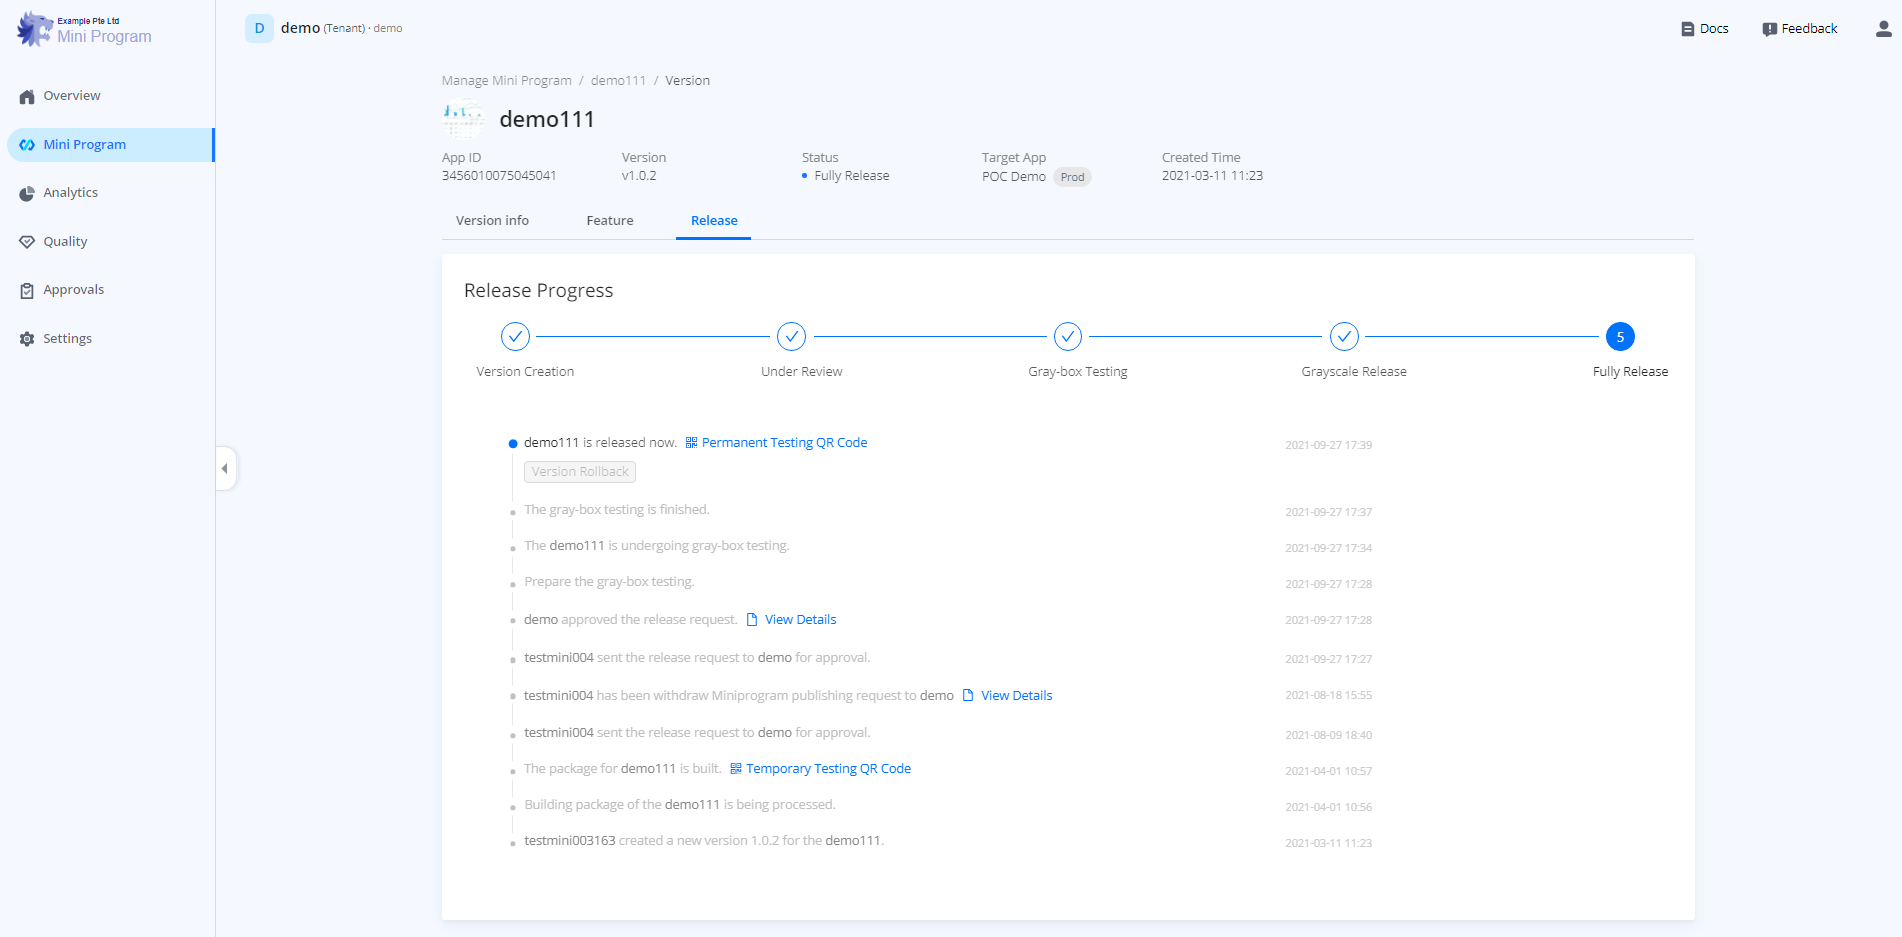Click the Overview home icon in sidebar
The width and height of the screenshot is (1902, 937).
pos(27,97)
